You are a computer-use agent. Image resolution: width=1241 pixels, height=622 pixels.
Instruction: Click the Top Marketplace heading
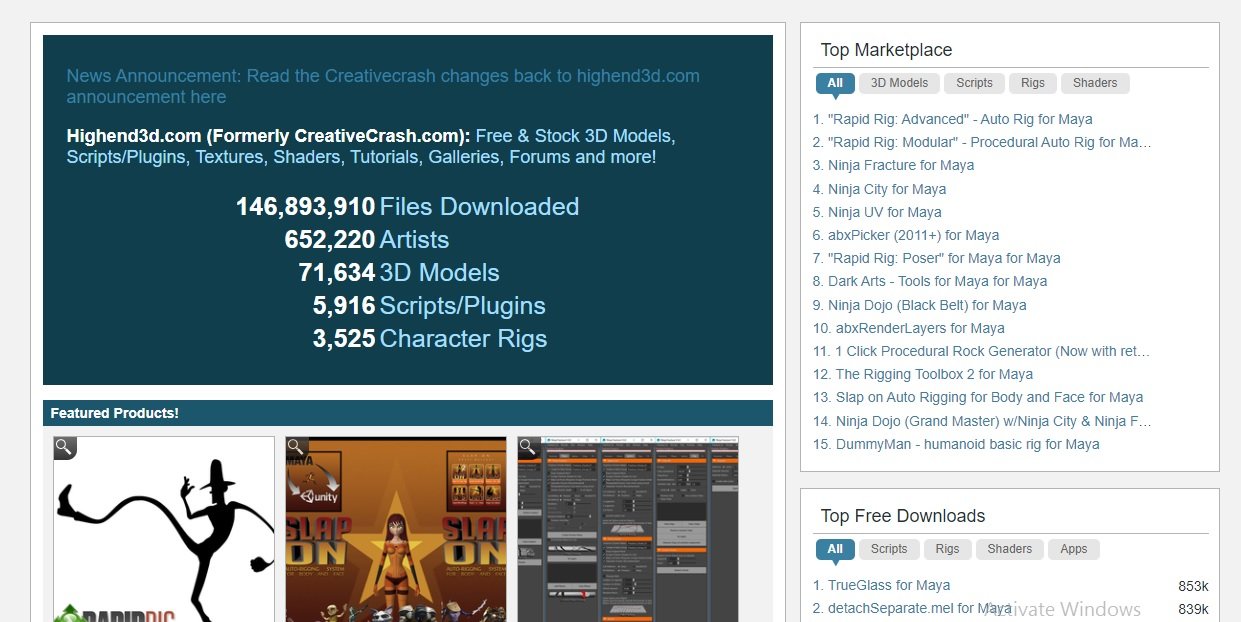coord(886,50)
